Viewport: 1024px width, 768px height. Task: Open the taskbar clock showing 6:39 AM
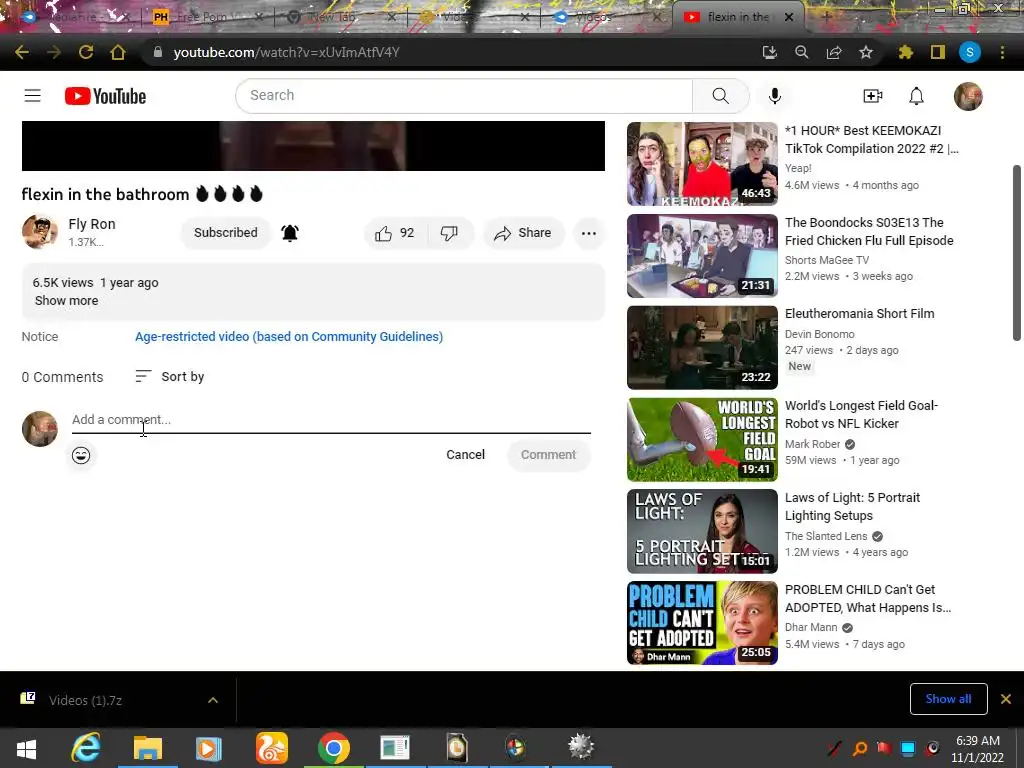(978, 748)
